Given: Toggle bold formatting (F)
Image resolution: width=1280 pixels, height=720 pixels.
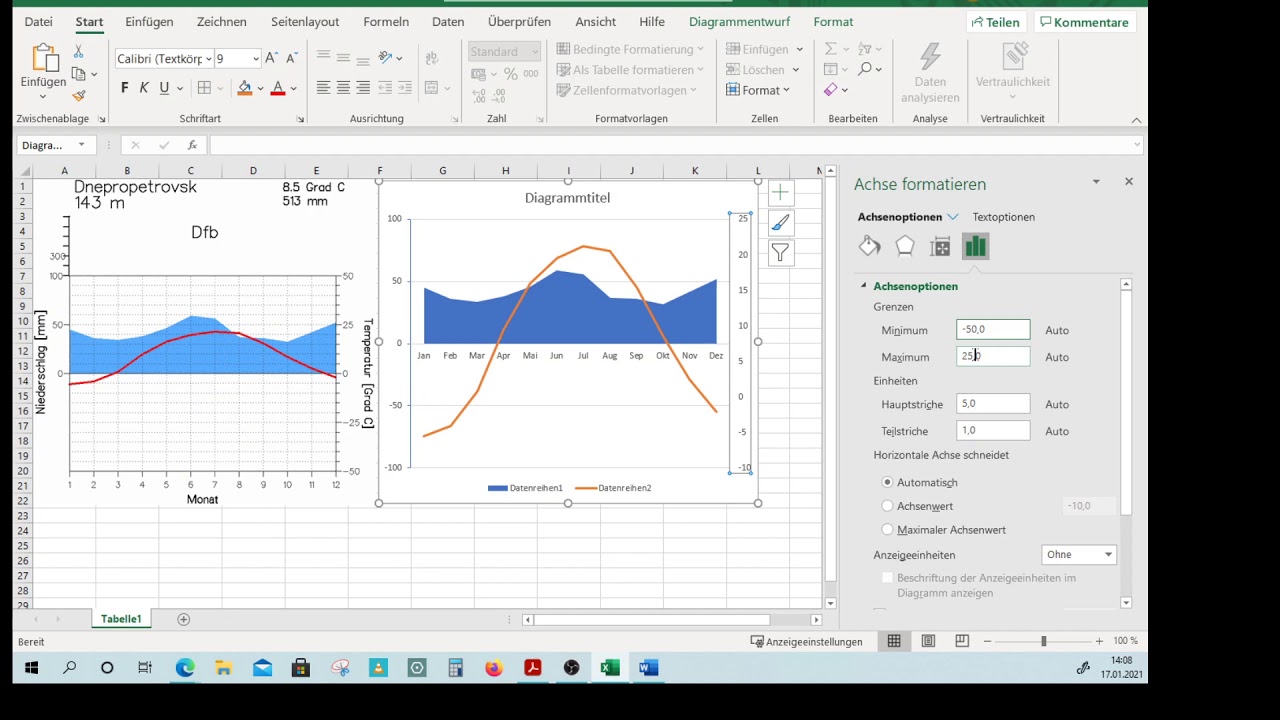Looking at the screenshot, I should pos(125,88).
